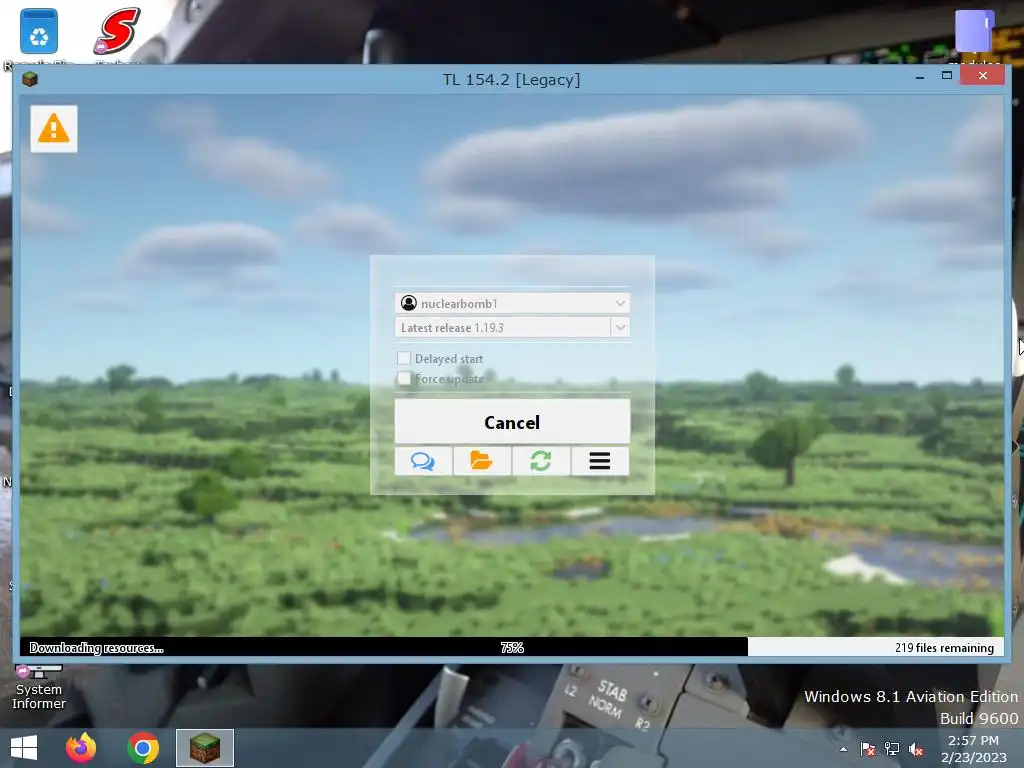Select the TL launcher taskbar grass block
Viewport: 1024px width, 768px height.
(x=205, y=748)
